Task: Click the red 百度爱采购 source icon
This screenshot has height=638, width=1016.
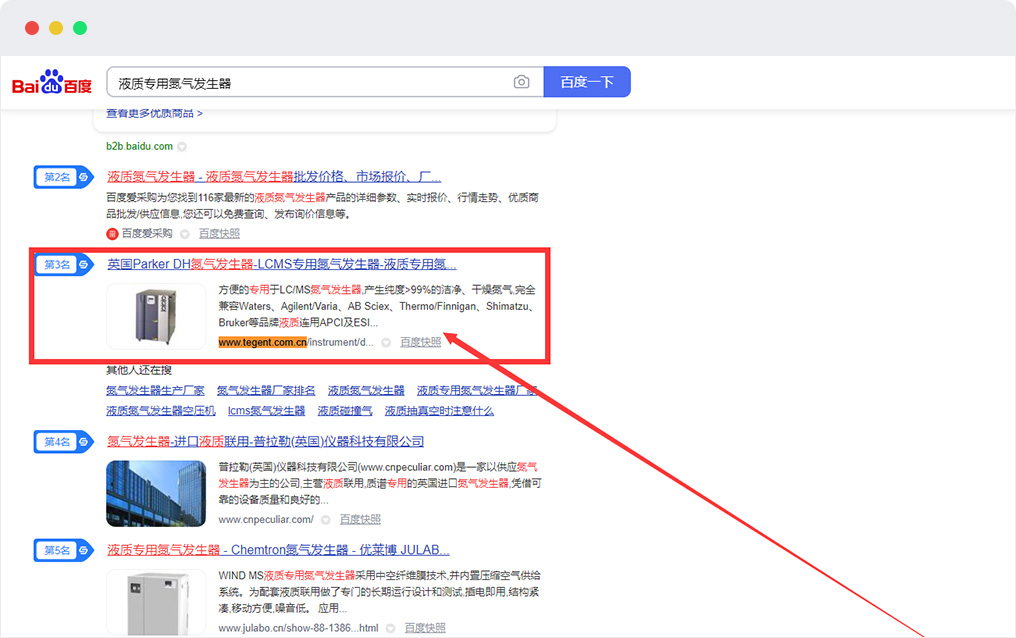Action: (x=112, y=234)
